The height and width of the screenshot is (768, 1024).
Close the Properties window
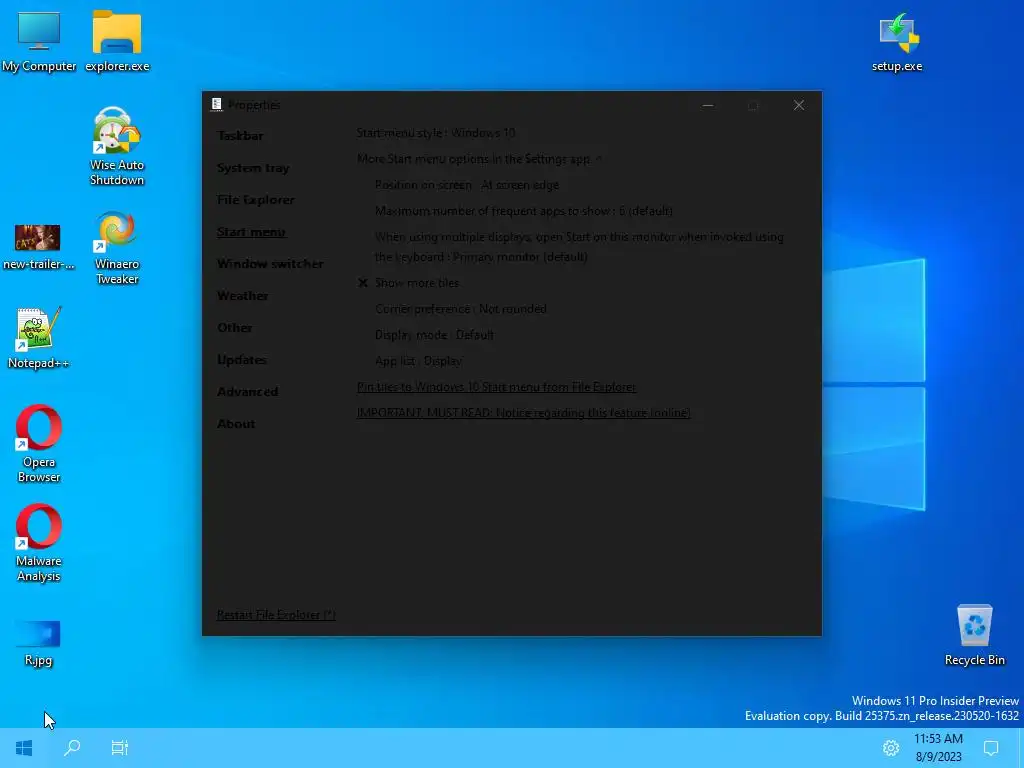(x=799, y=105)
